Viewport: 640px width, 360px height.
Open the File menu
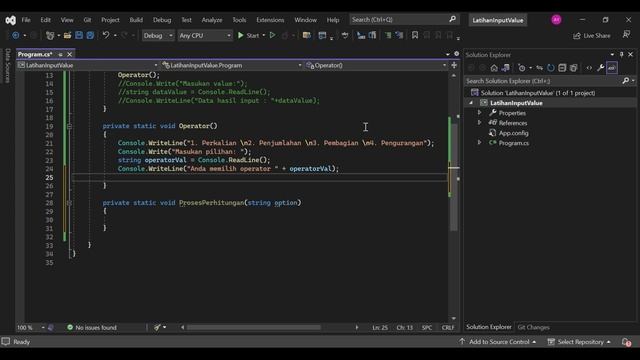[x=26, y=20]
